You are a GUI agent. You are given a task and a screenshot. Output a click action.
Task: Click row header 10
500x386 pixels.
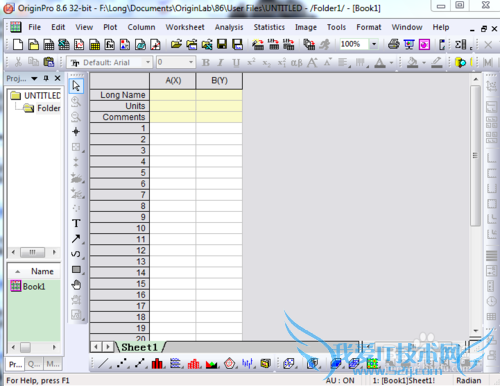click(x=120, y=228)
